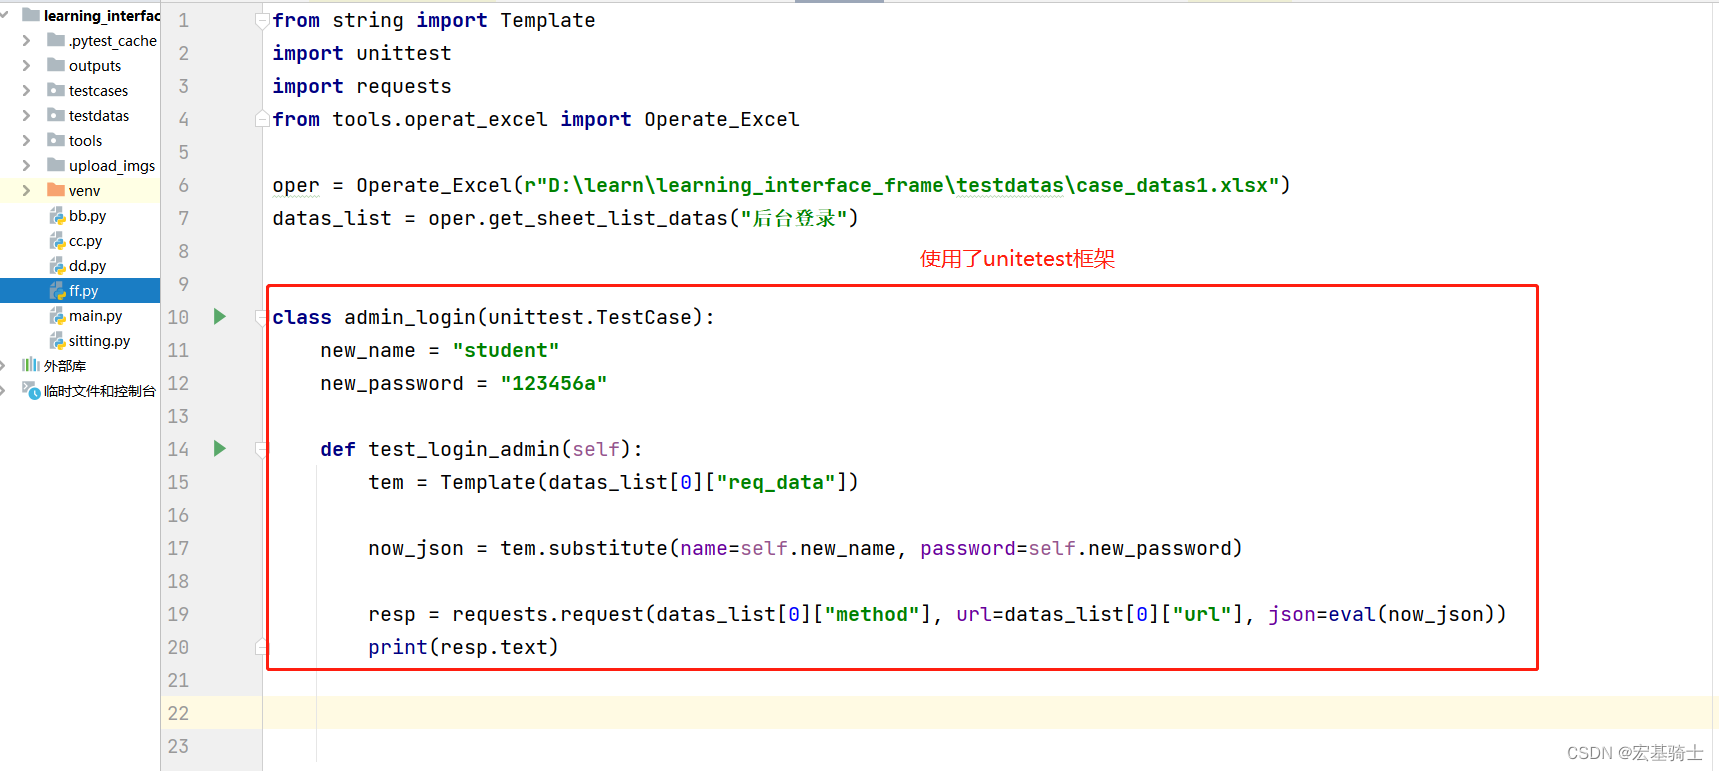Expand the venv folder
The width and height of the screenshot is (1719, 771).
(27, 191)
